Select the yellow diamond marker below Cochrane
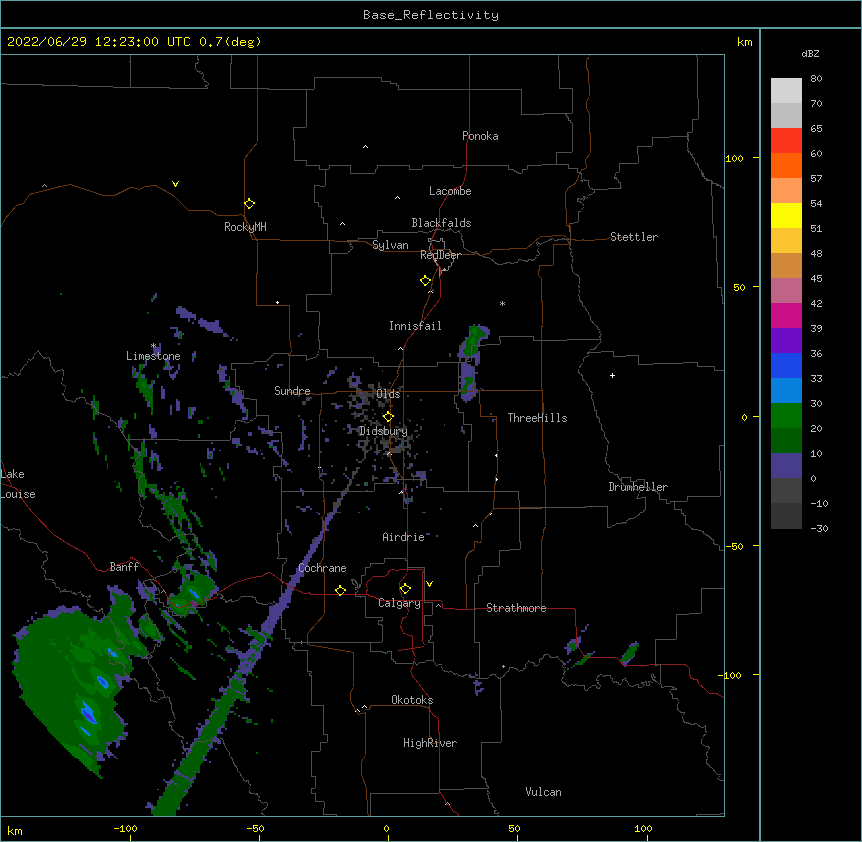 pos(340,590)
